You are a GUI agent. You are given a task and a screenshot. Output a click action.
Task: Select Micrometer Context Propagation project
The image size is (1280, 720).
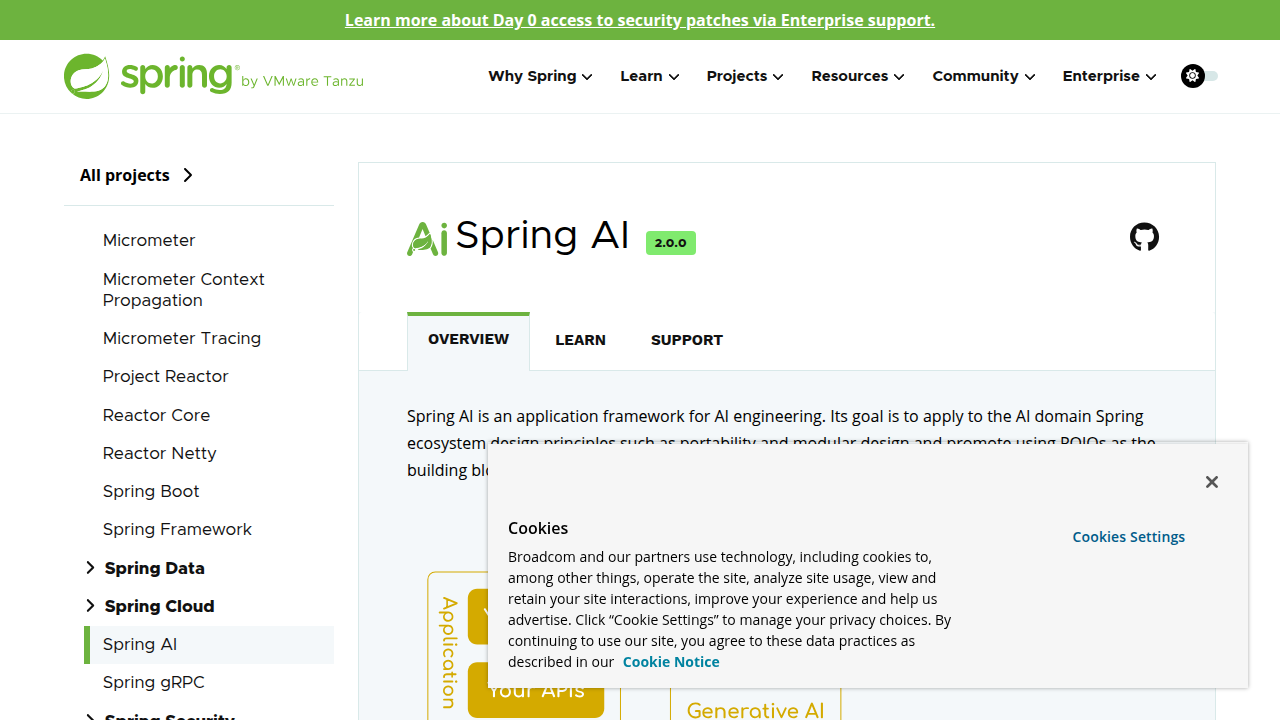[184, 289]
